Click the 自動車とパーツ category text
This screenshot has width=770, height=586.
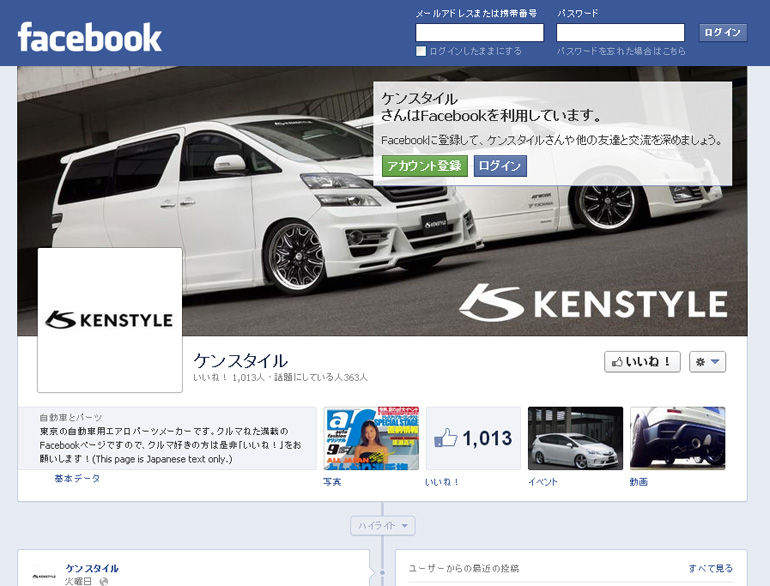(x=71, y=418)
